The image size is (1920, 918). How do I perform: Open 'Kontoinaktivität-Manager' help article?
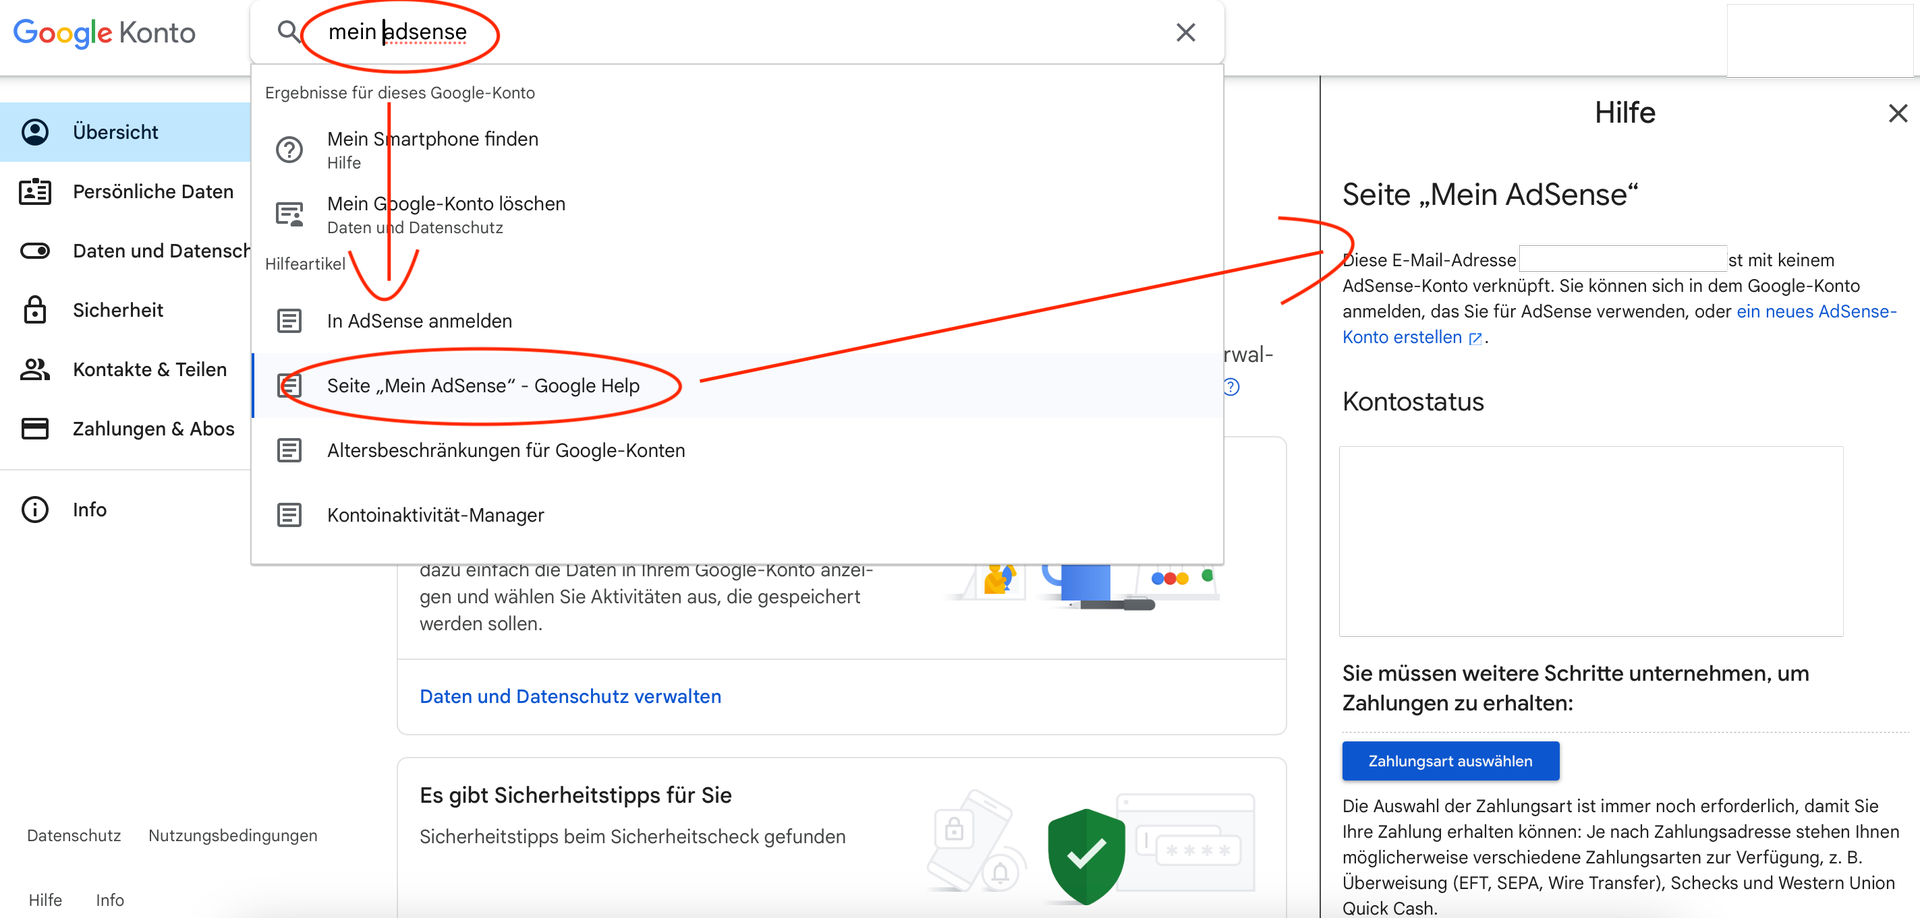point(435,516)
